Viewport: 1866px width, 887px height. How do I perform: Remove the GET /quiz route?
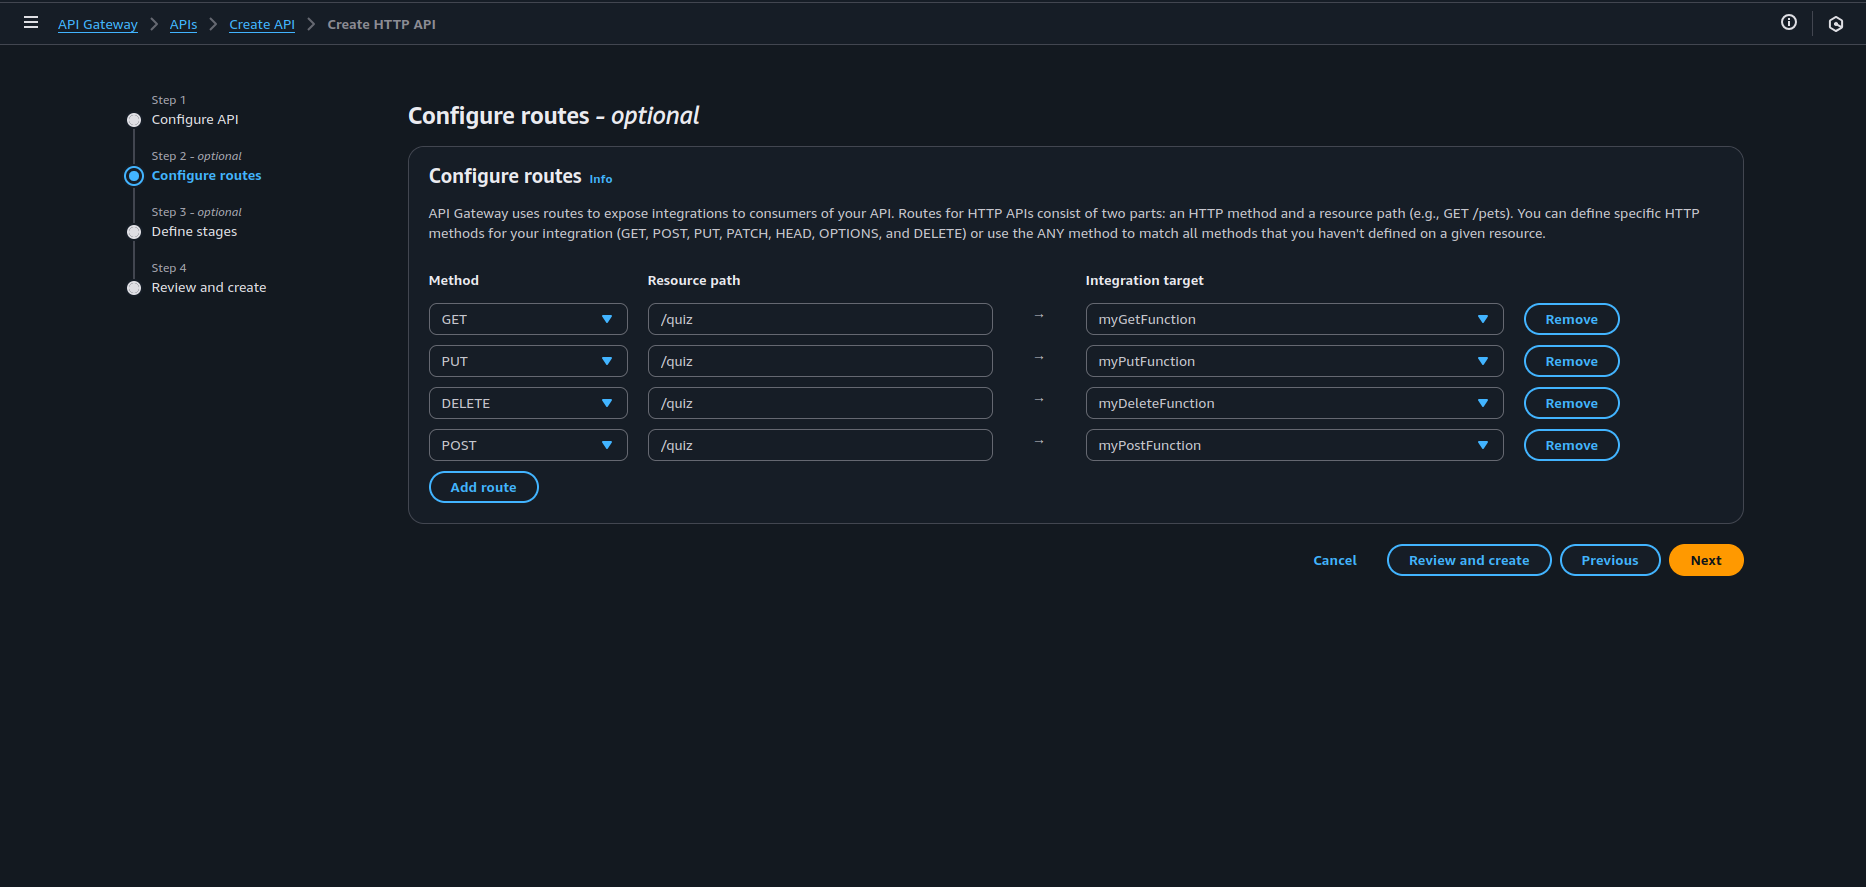(x=1570, y=319)
